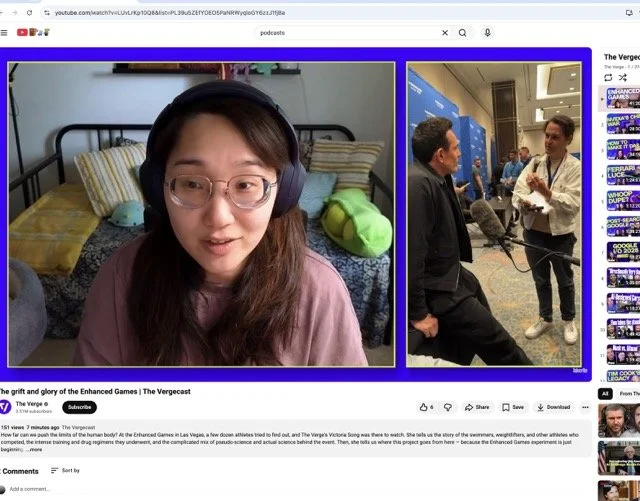Play playlist item 3 "How to make it"
This screenshot has width=640, height=501.
pos(623,149)
